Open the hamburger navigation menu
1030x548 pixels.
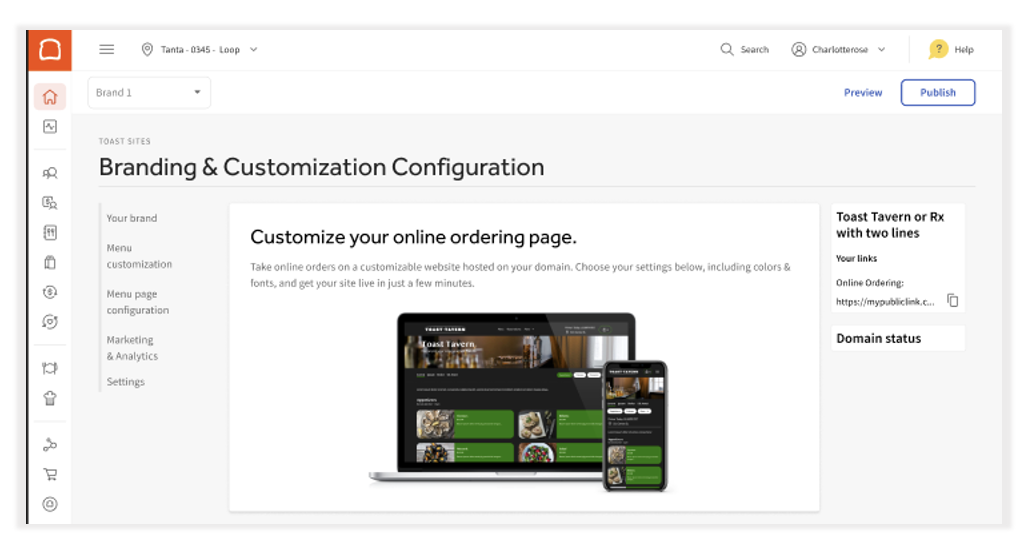coord(107,49)
